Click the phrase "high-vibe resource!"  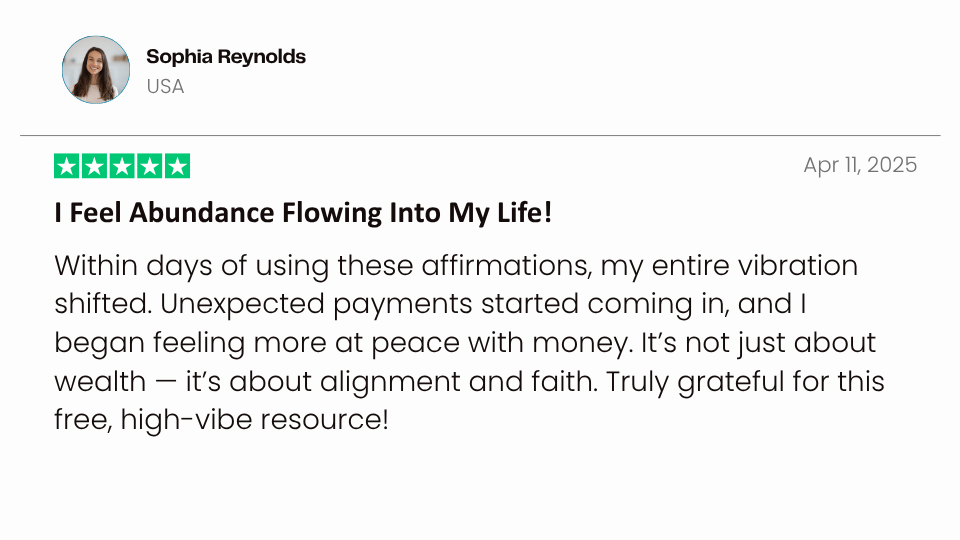(254, 419)
